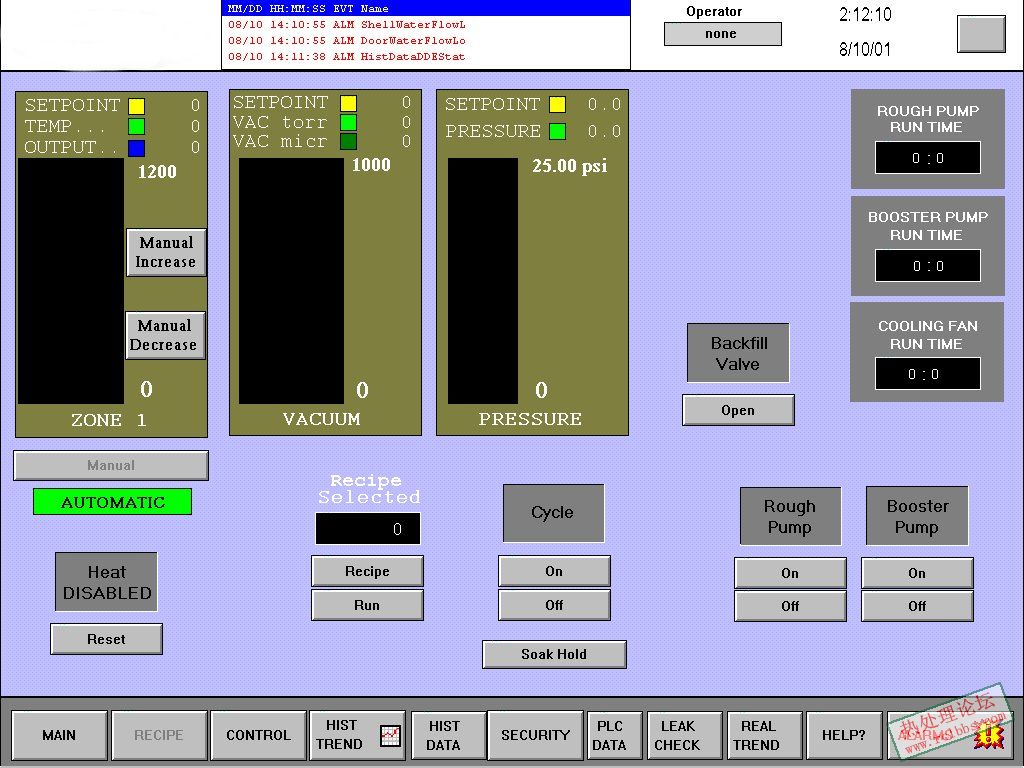Click the Vacuum bar graph
Image resolution: width=1024 pixels, height=768 pixels.
(x=291, y=281)
